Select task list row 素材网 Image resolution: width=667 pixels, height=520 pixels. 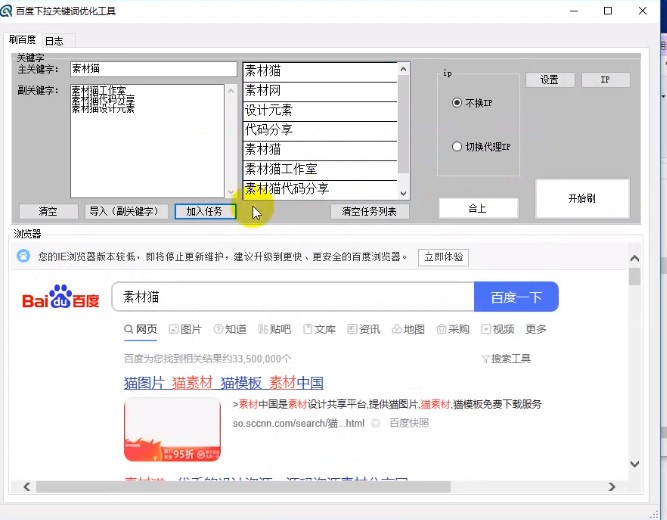320,91
